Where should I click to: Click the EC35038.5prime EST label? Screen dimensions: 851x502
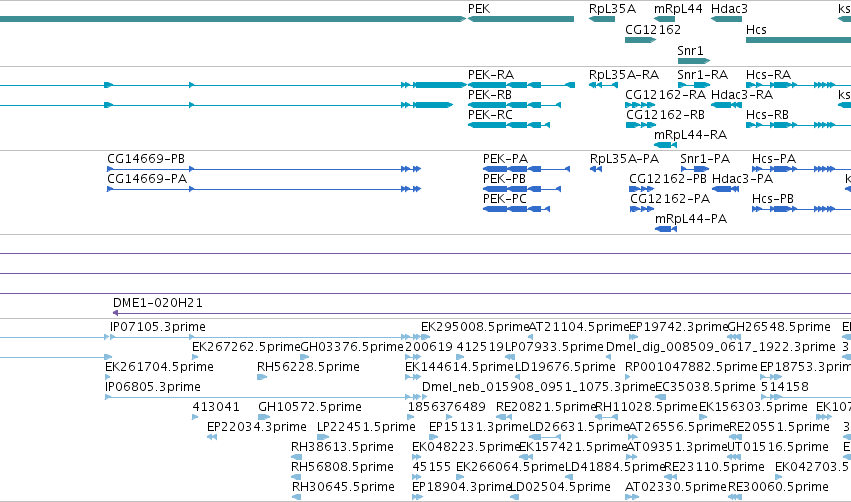click(x=705, y=387)
